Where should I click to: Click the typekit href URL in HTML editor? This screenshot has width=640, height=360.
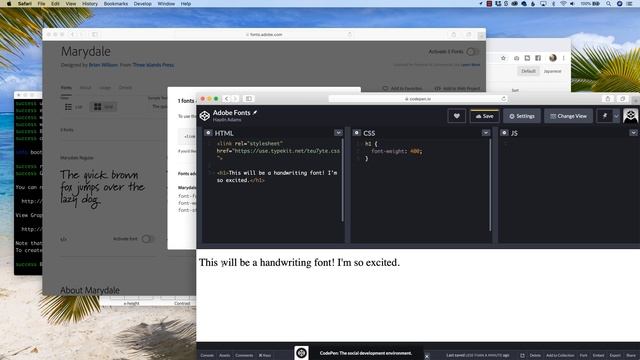pos(286,151)
